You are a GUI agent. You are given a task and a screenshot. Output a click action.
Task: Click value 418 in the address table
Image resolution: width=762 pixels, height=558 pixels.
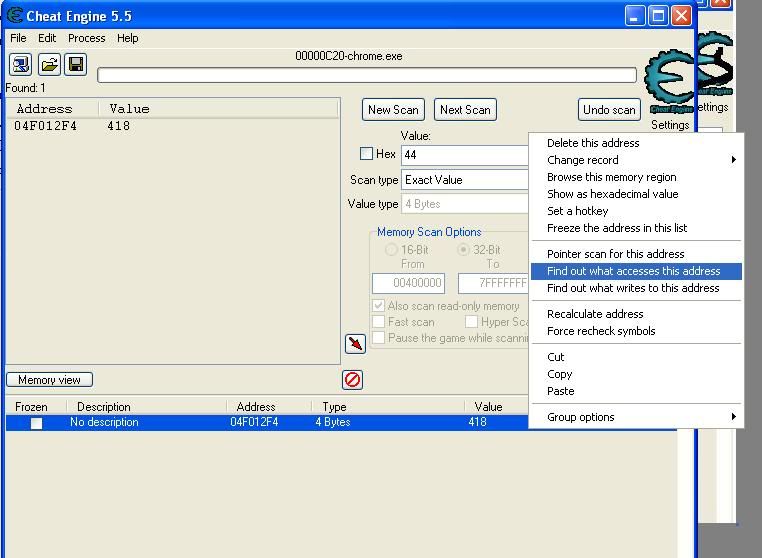(477, 422)
